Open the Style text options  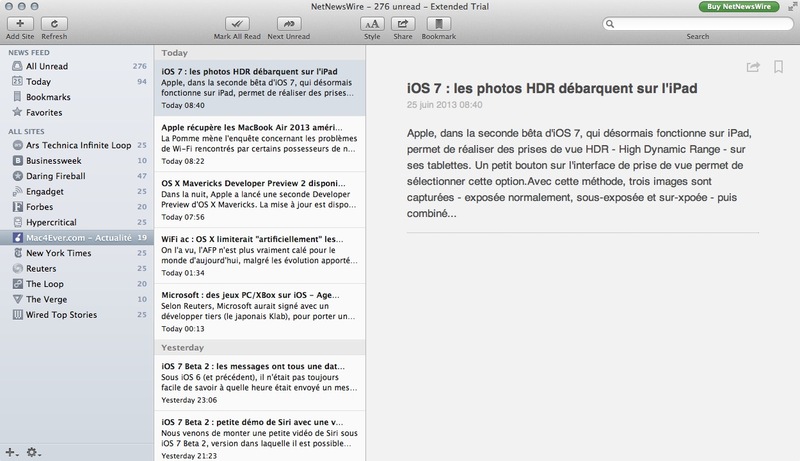pyautogui.click(x=372, y=23)
